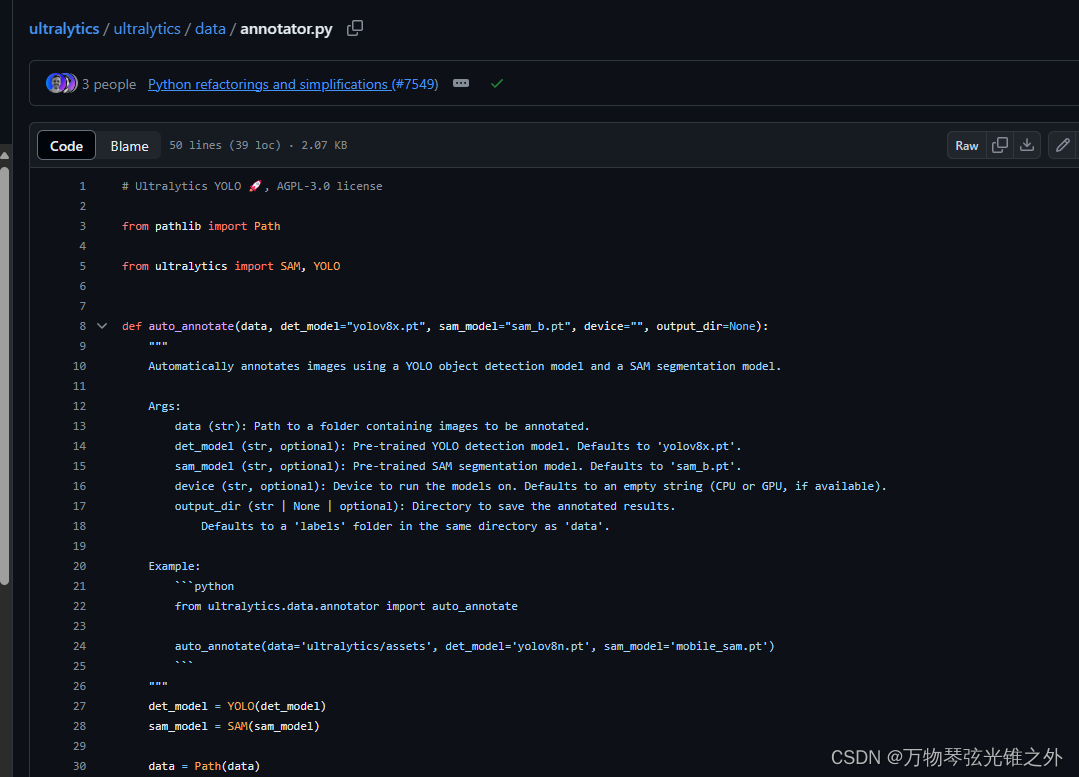Click the Path symbol in the pathlib import line

(267, 226)
